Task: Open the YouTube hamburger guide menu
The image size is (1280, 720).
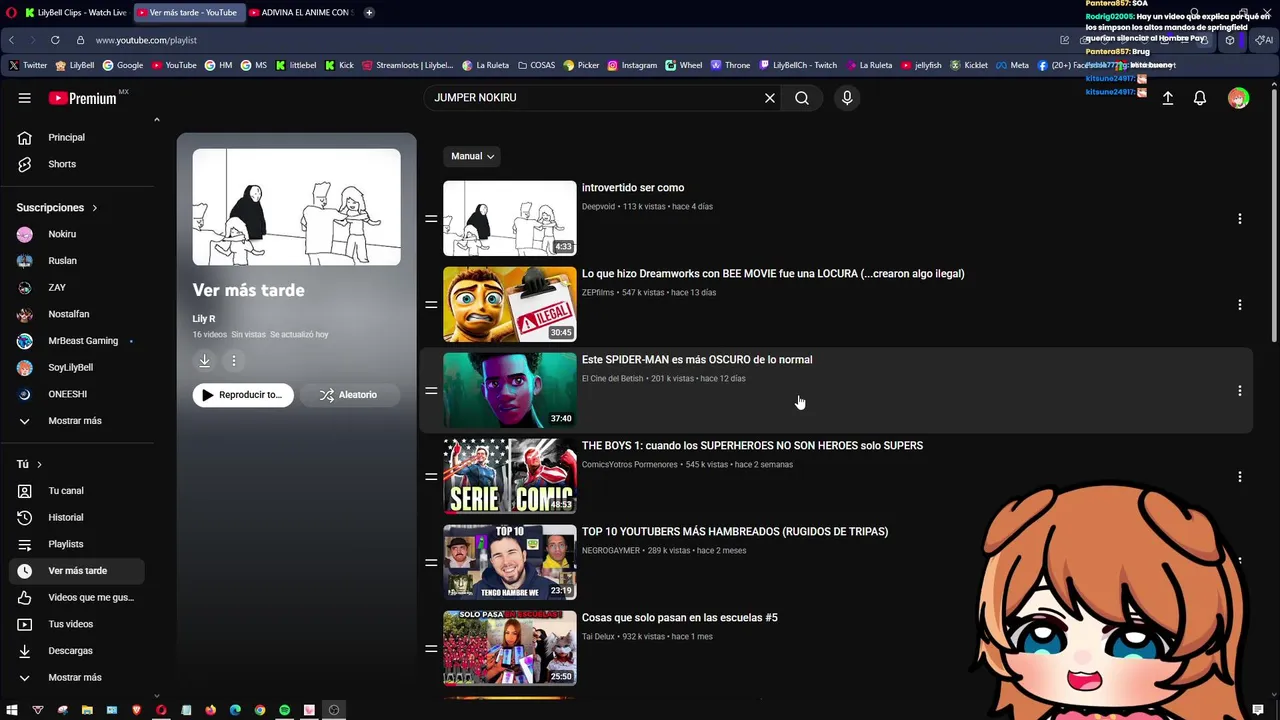Action: pyautogui.click(x=24, y=98)
